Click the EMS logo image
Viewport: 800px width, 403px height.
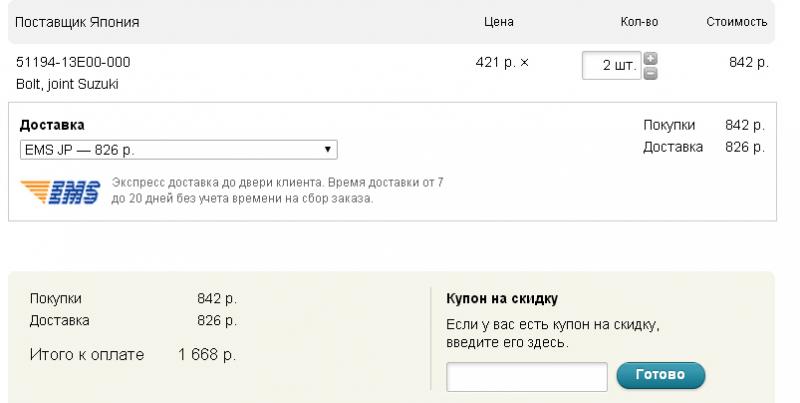[x=60, y=192]
